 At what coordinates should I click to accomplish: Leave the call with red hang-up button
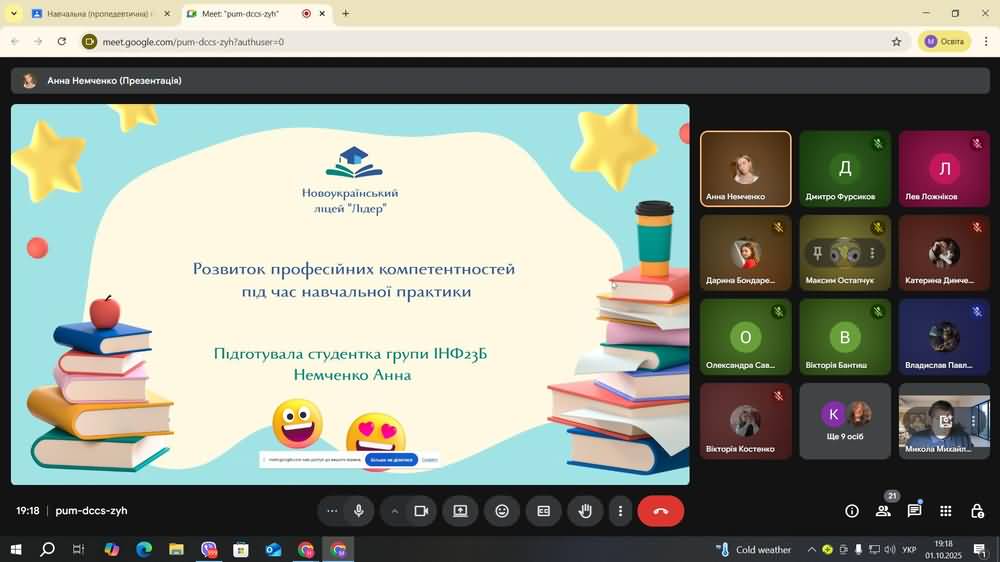[661, 511]
